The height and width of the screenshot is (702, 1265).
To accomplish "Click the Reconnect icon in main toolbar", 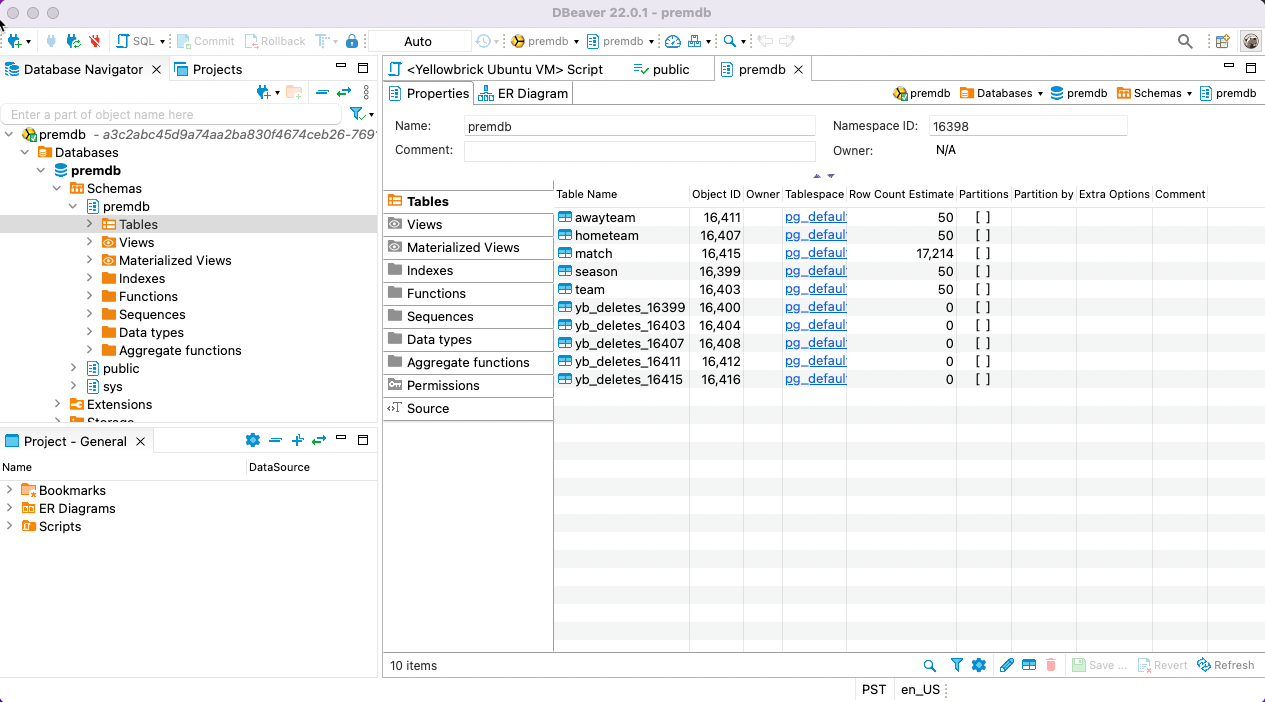I will (73, 41).
